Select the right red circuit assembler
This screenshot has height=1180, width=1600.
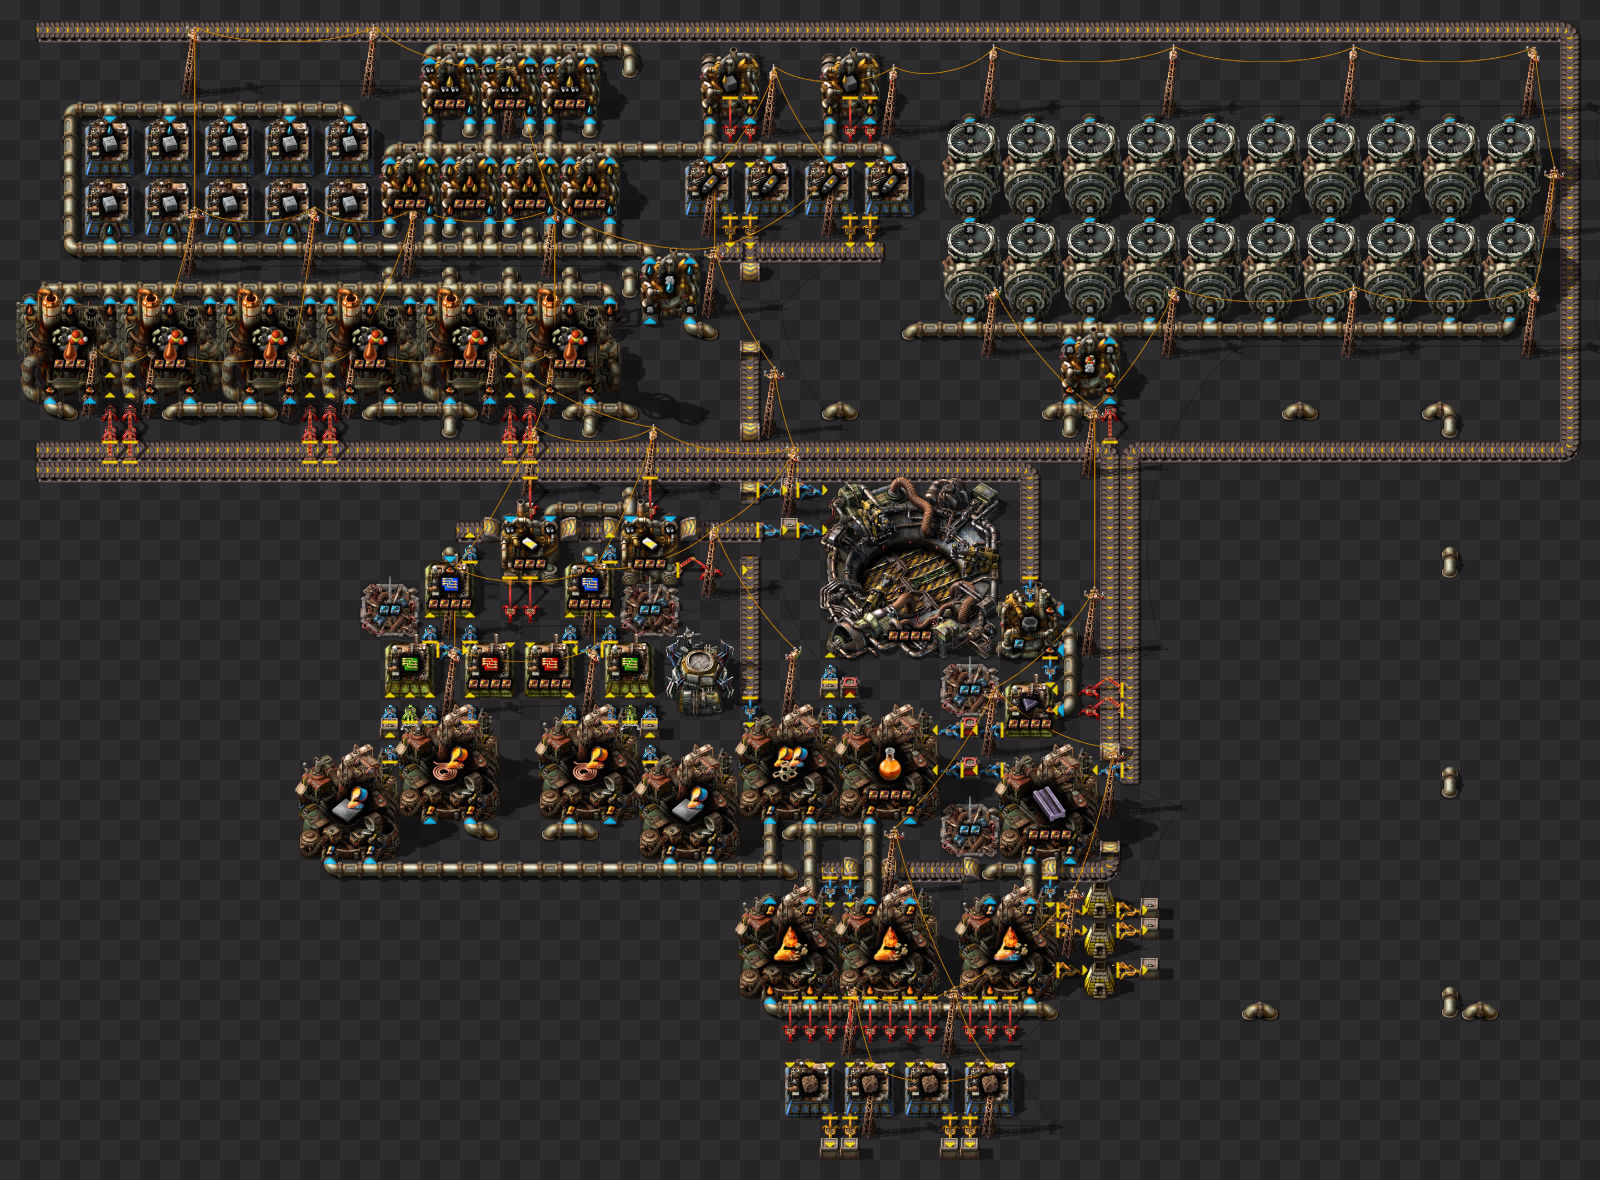point(549,668)
